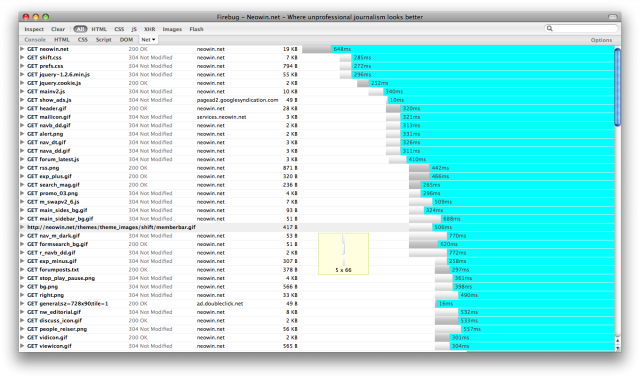Click the GET right.png entry

[45, 295]
